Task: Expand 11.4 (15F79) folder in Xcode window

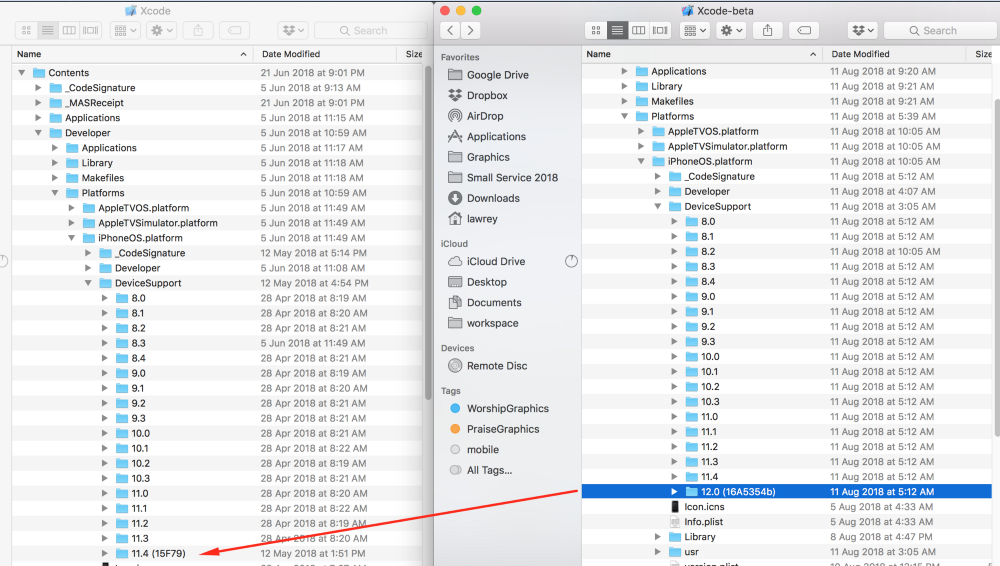Action: (105, 553)
